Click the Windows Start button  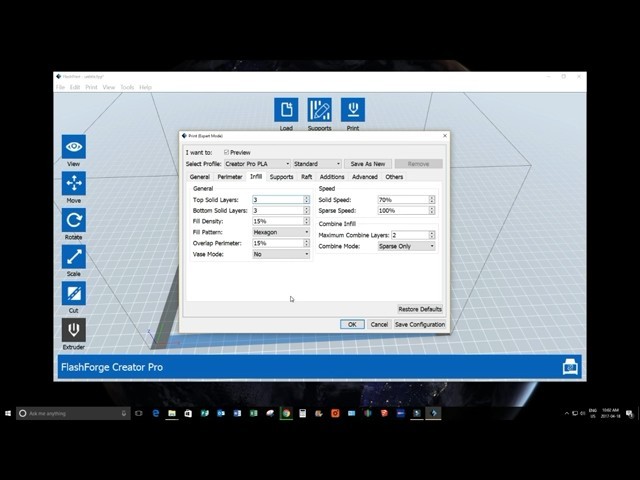click(8, 413)
